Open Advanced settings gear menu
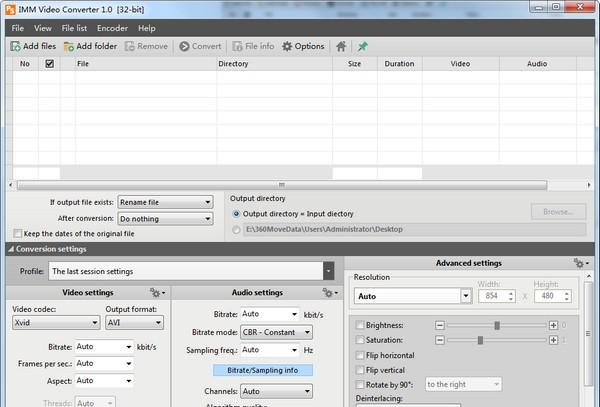This screenshot has height=407, width=600. (579, 263)
